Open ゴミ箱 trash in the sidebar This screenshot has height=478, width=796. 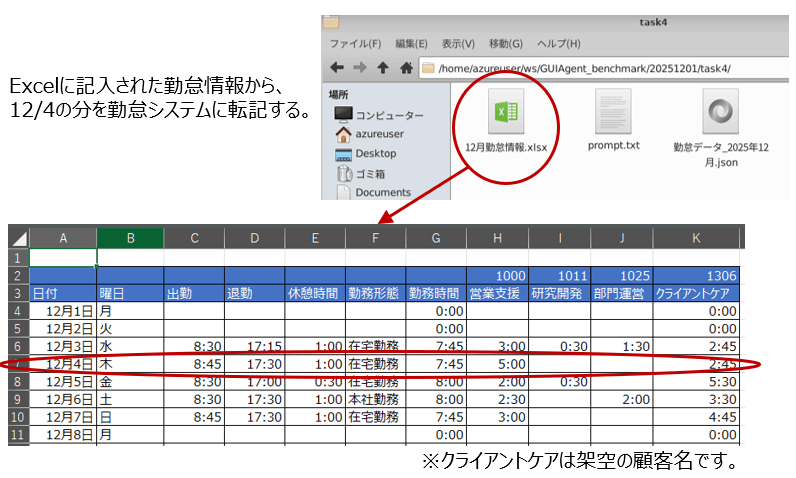click(x=361, y=174)
